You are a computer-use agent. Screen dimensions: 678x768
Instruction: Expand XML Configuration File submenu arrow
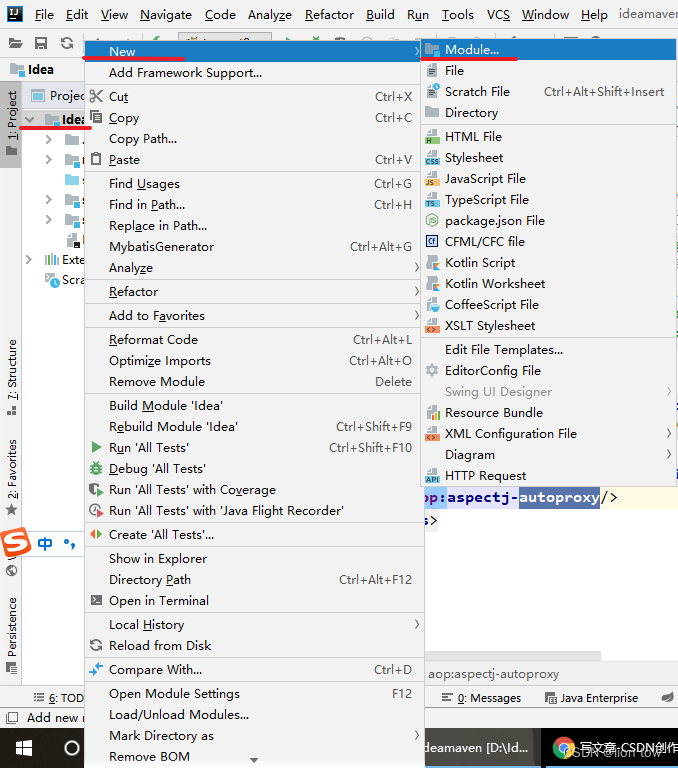click(x=669, y=433)
